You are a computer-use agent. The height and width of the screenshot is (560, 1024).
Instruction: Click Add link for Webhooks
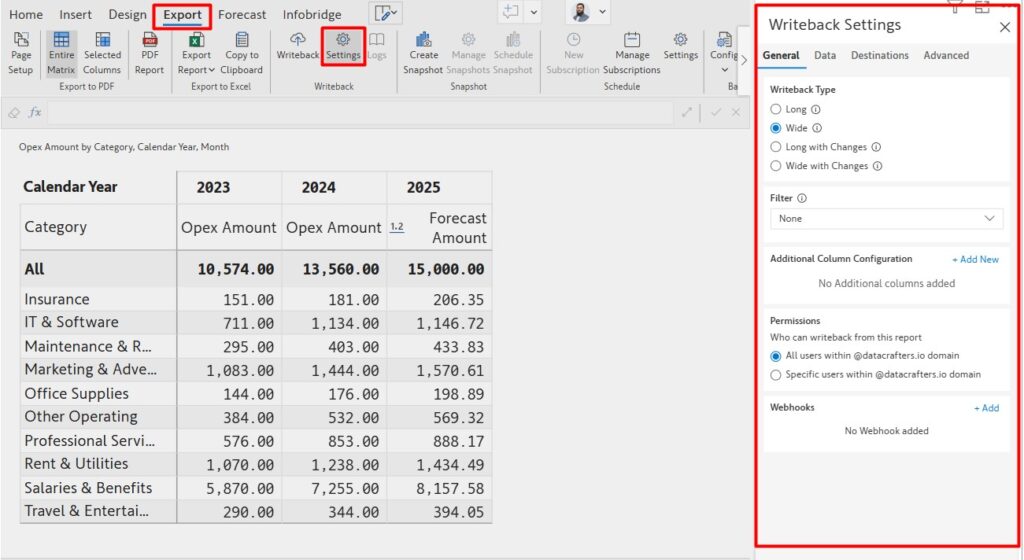(986, 408)
